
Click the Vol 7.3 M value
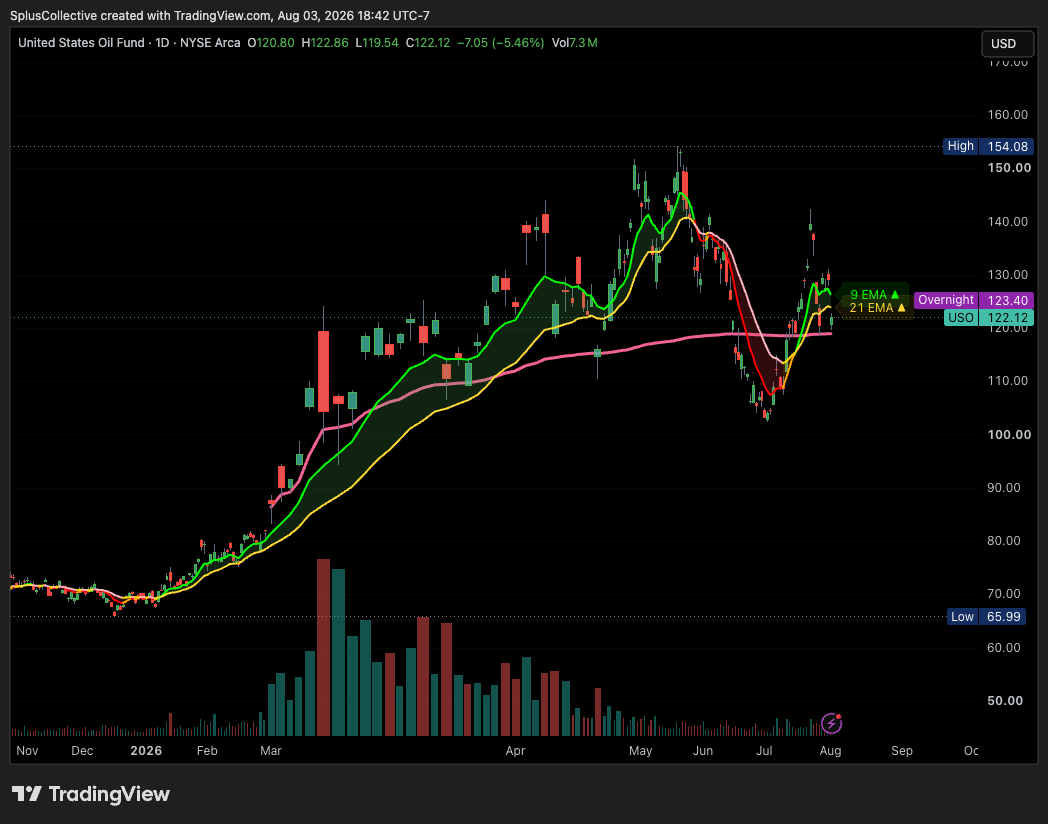574,43
